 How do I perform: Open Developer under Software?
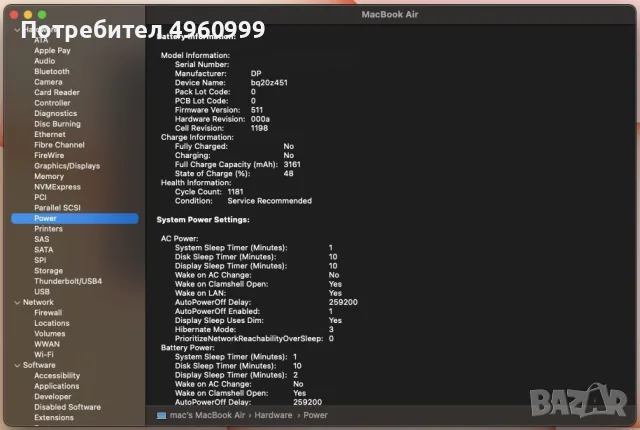tap(53, 397)
